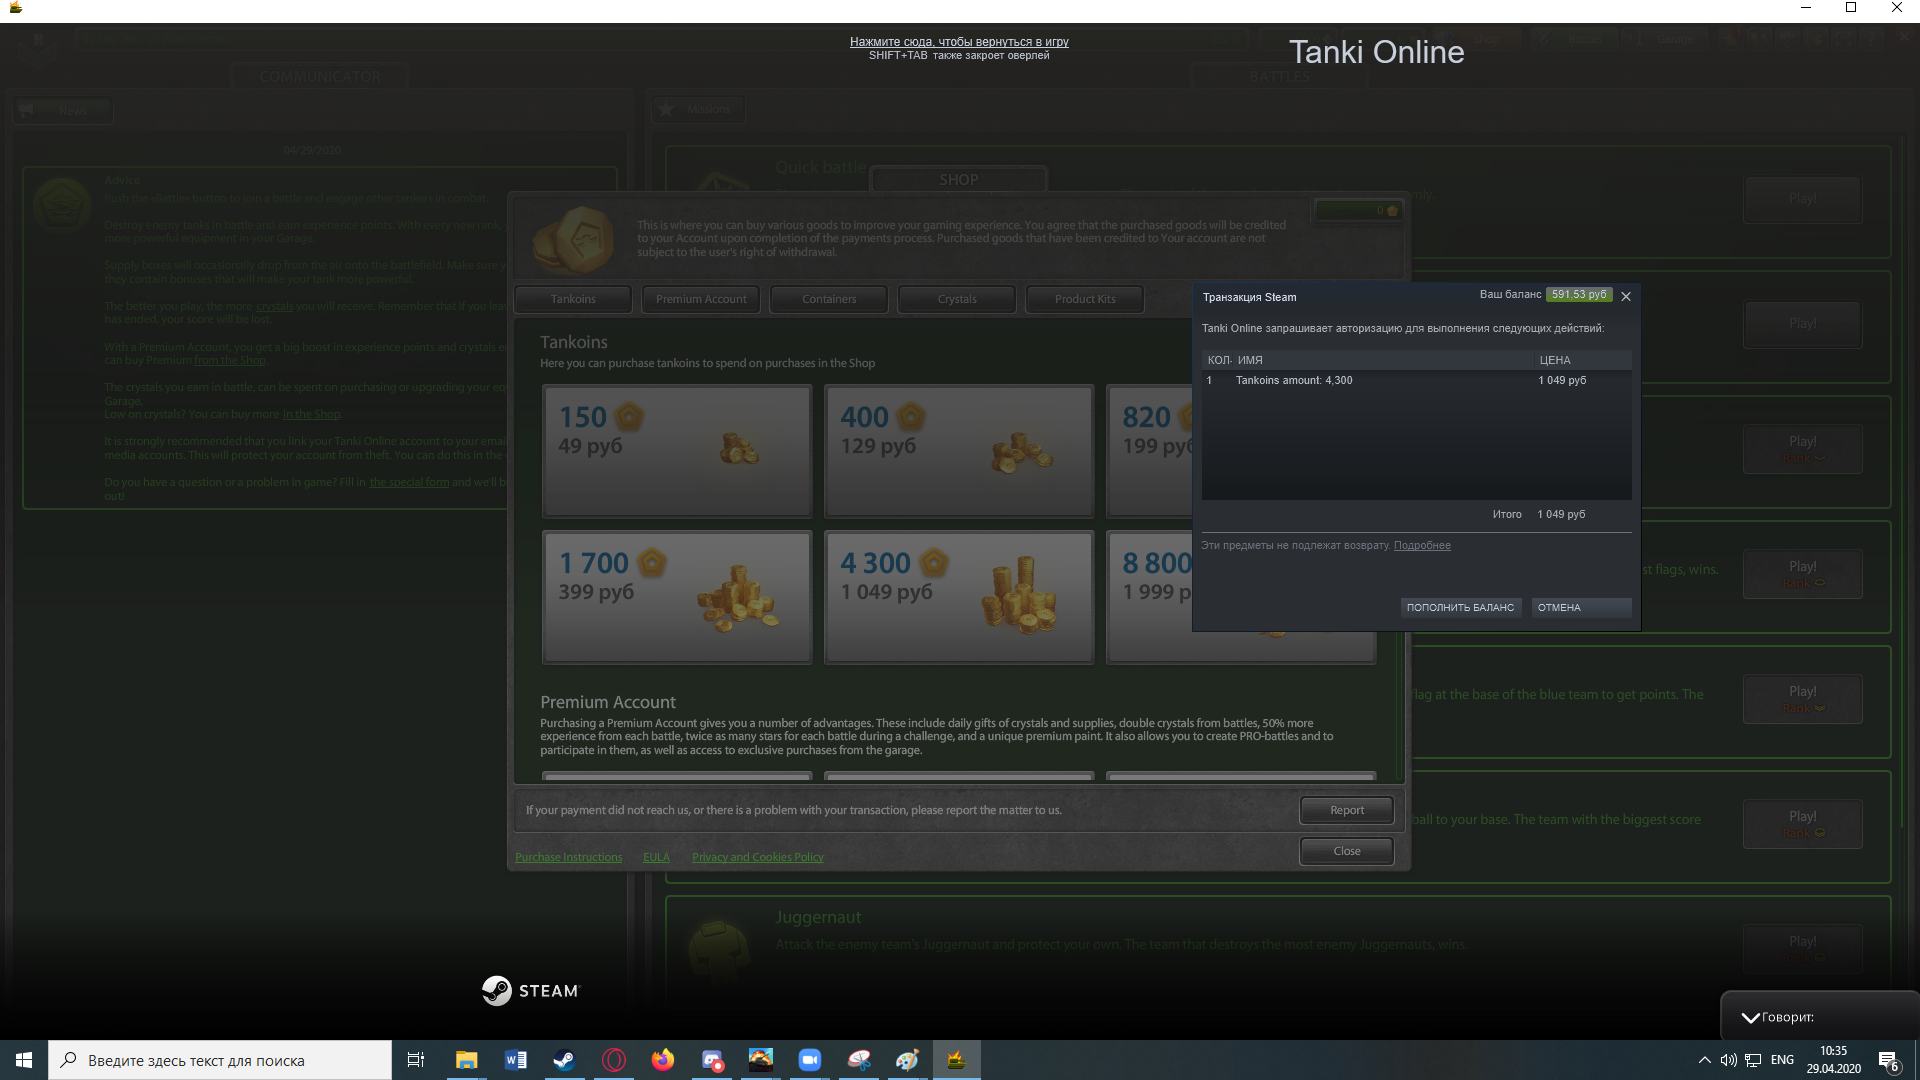Viewport: 1920px width, 1080px height.
Task: Open the Premium Account shop tab
Action: [x=701, y=299]
